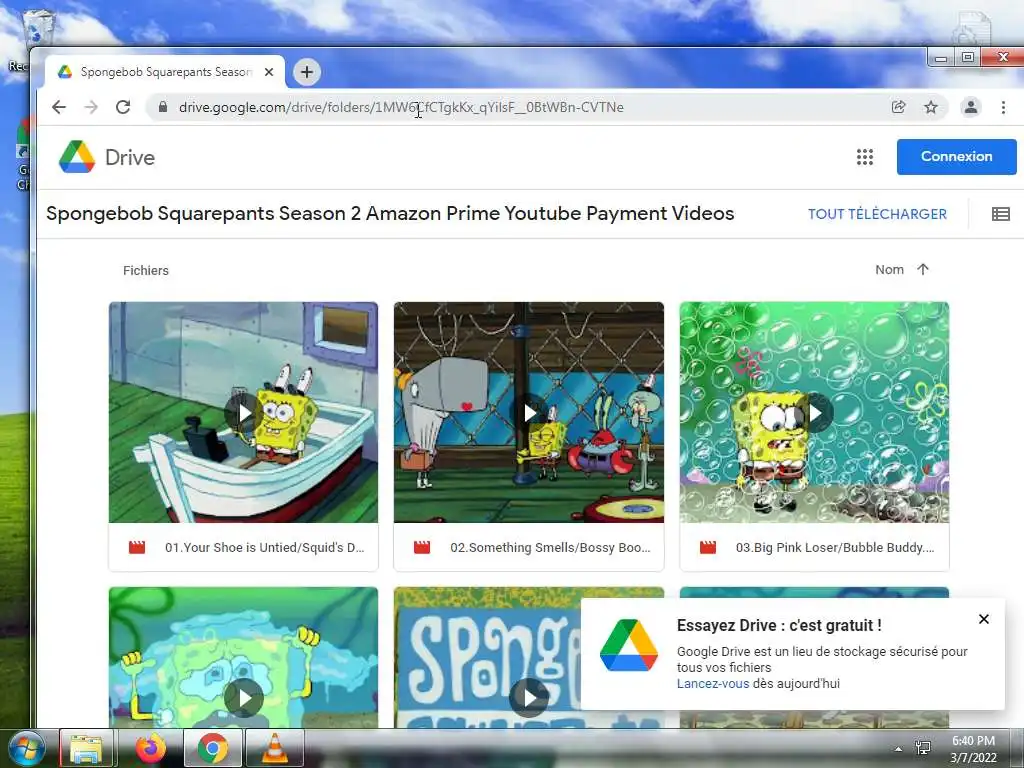Open Firefox from the taskbar

click(151, 749)
